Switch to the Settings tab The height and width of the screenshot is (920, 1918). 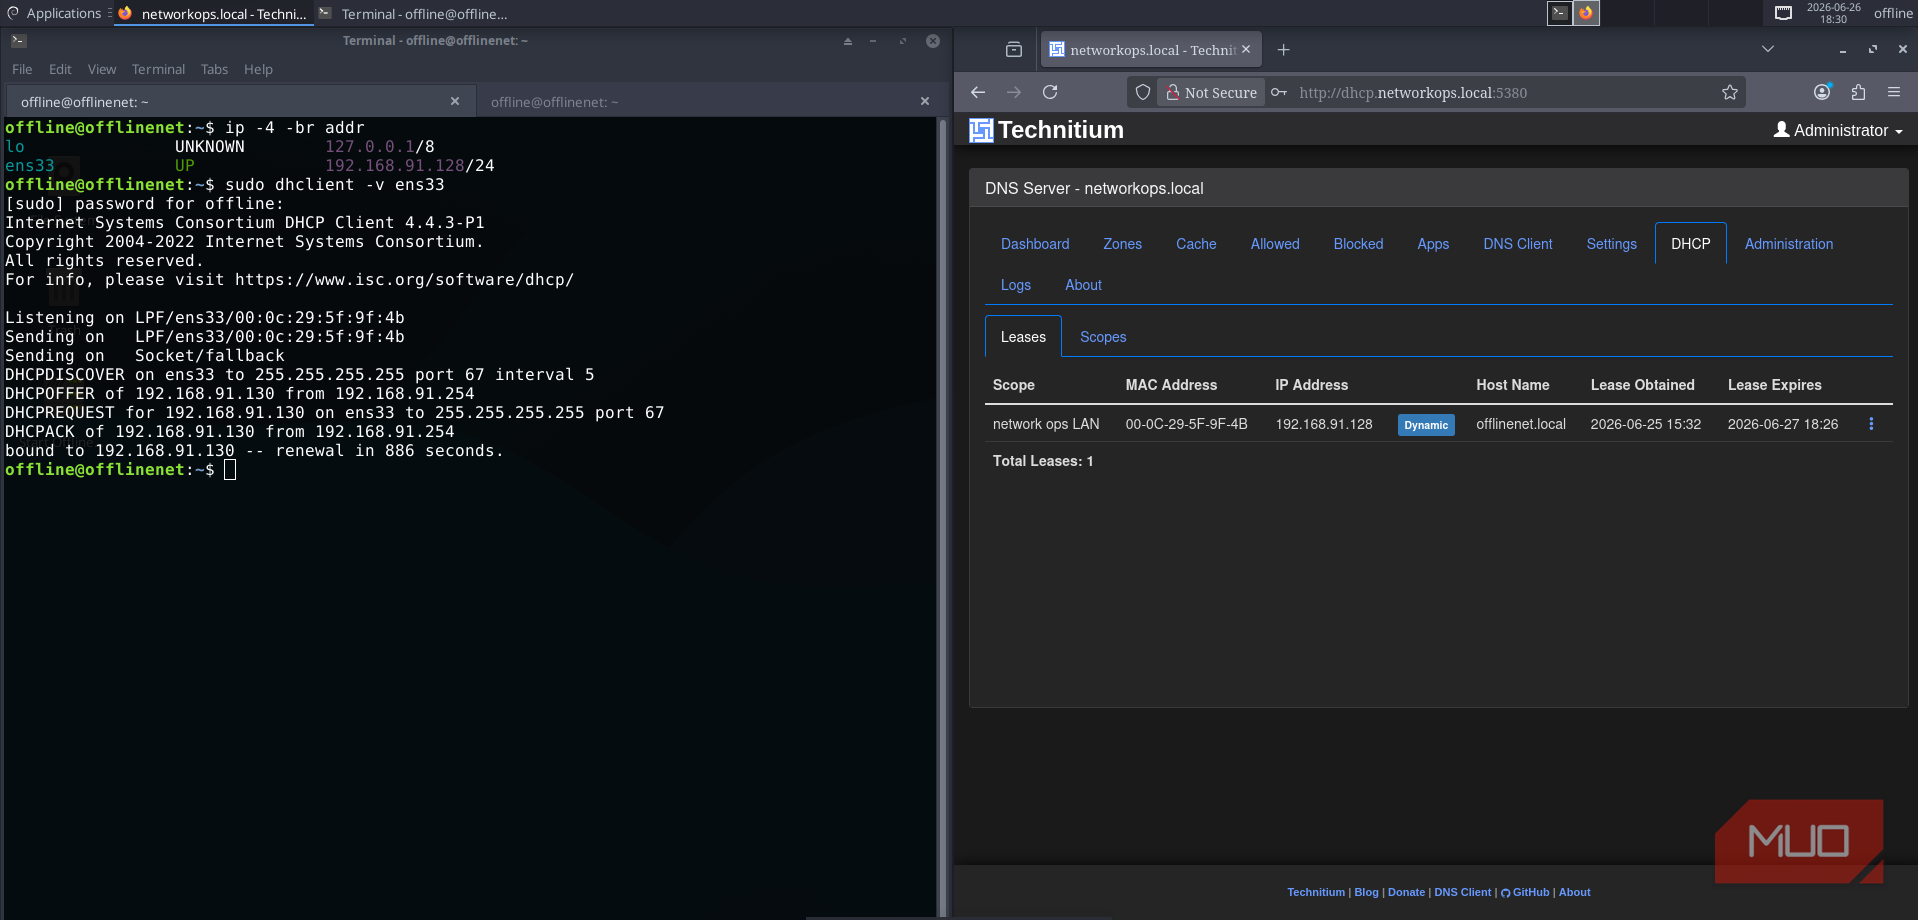(1611, 244)
